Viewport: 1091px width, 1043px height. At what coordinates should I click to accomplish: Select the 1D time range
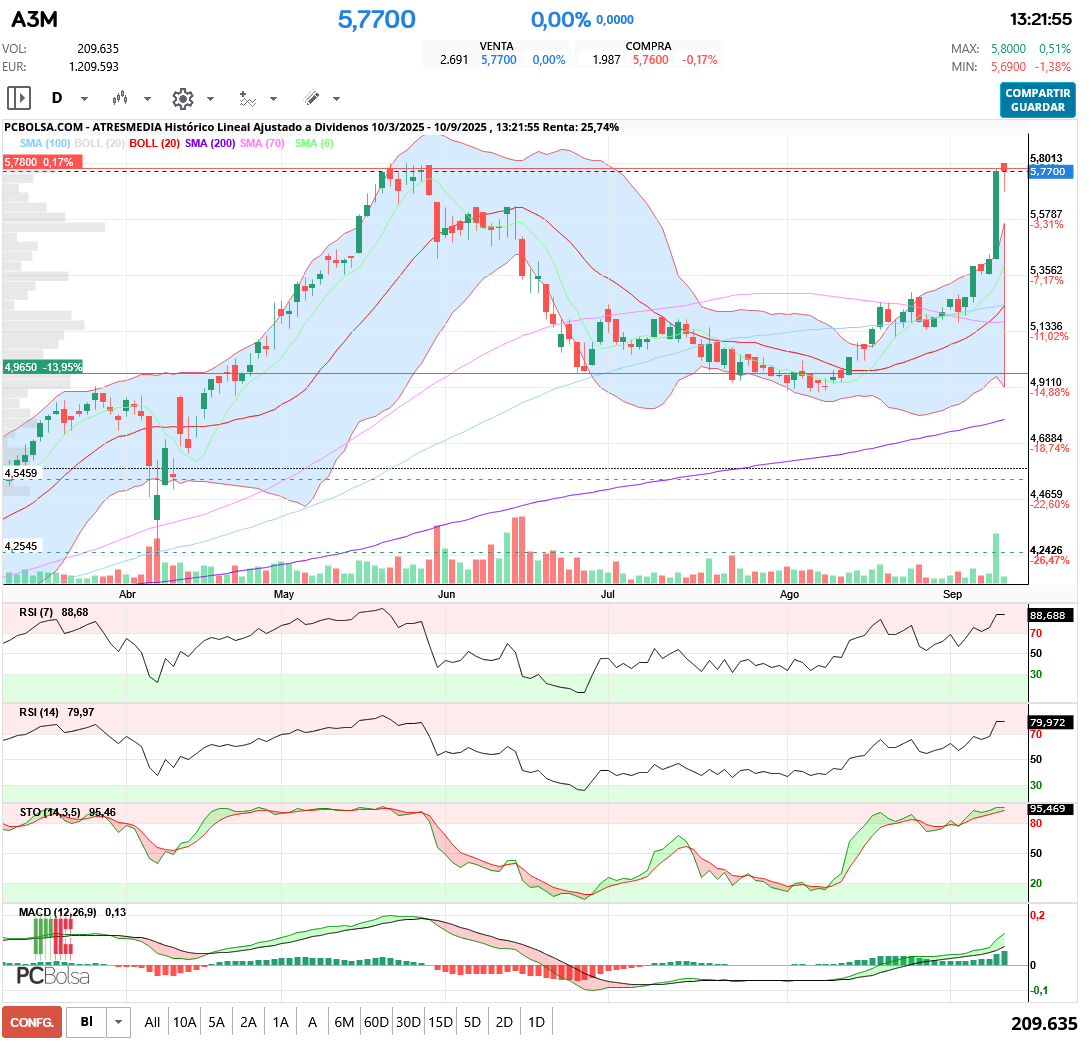pyautogui.click(x=536, y=1022)
